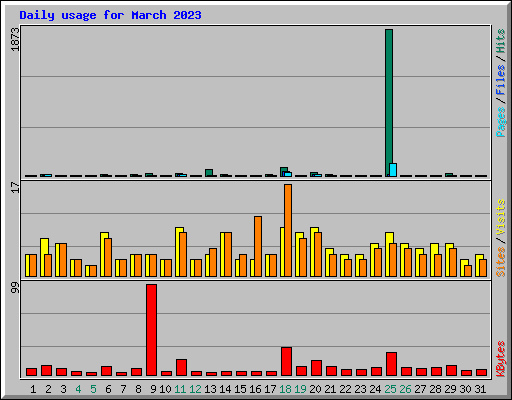Click green weekend day label 12

tap(195, 389)
